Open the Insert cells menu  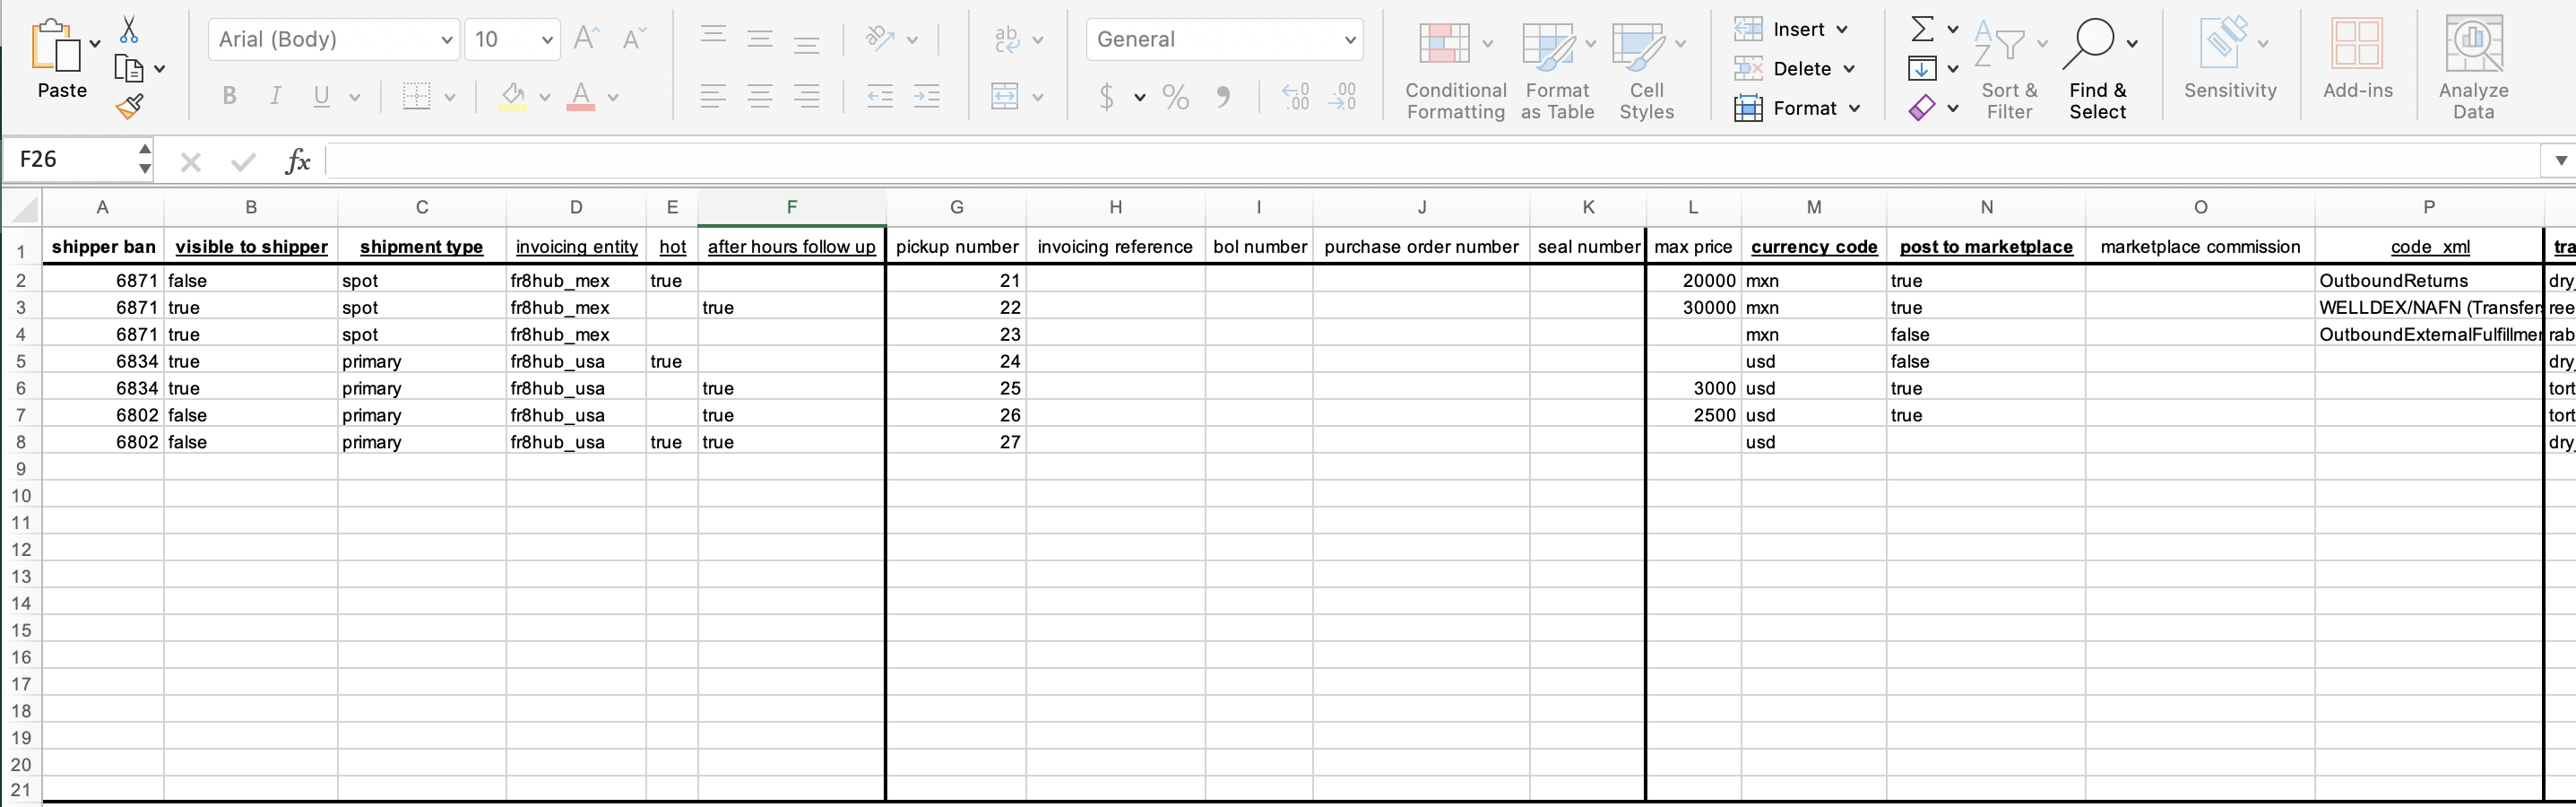click(1793, 29)
